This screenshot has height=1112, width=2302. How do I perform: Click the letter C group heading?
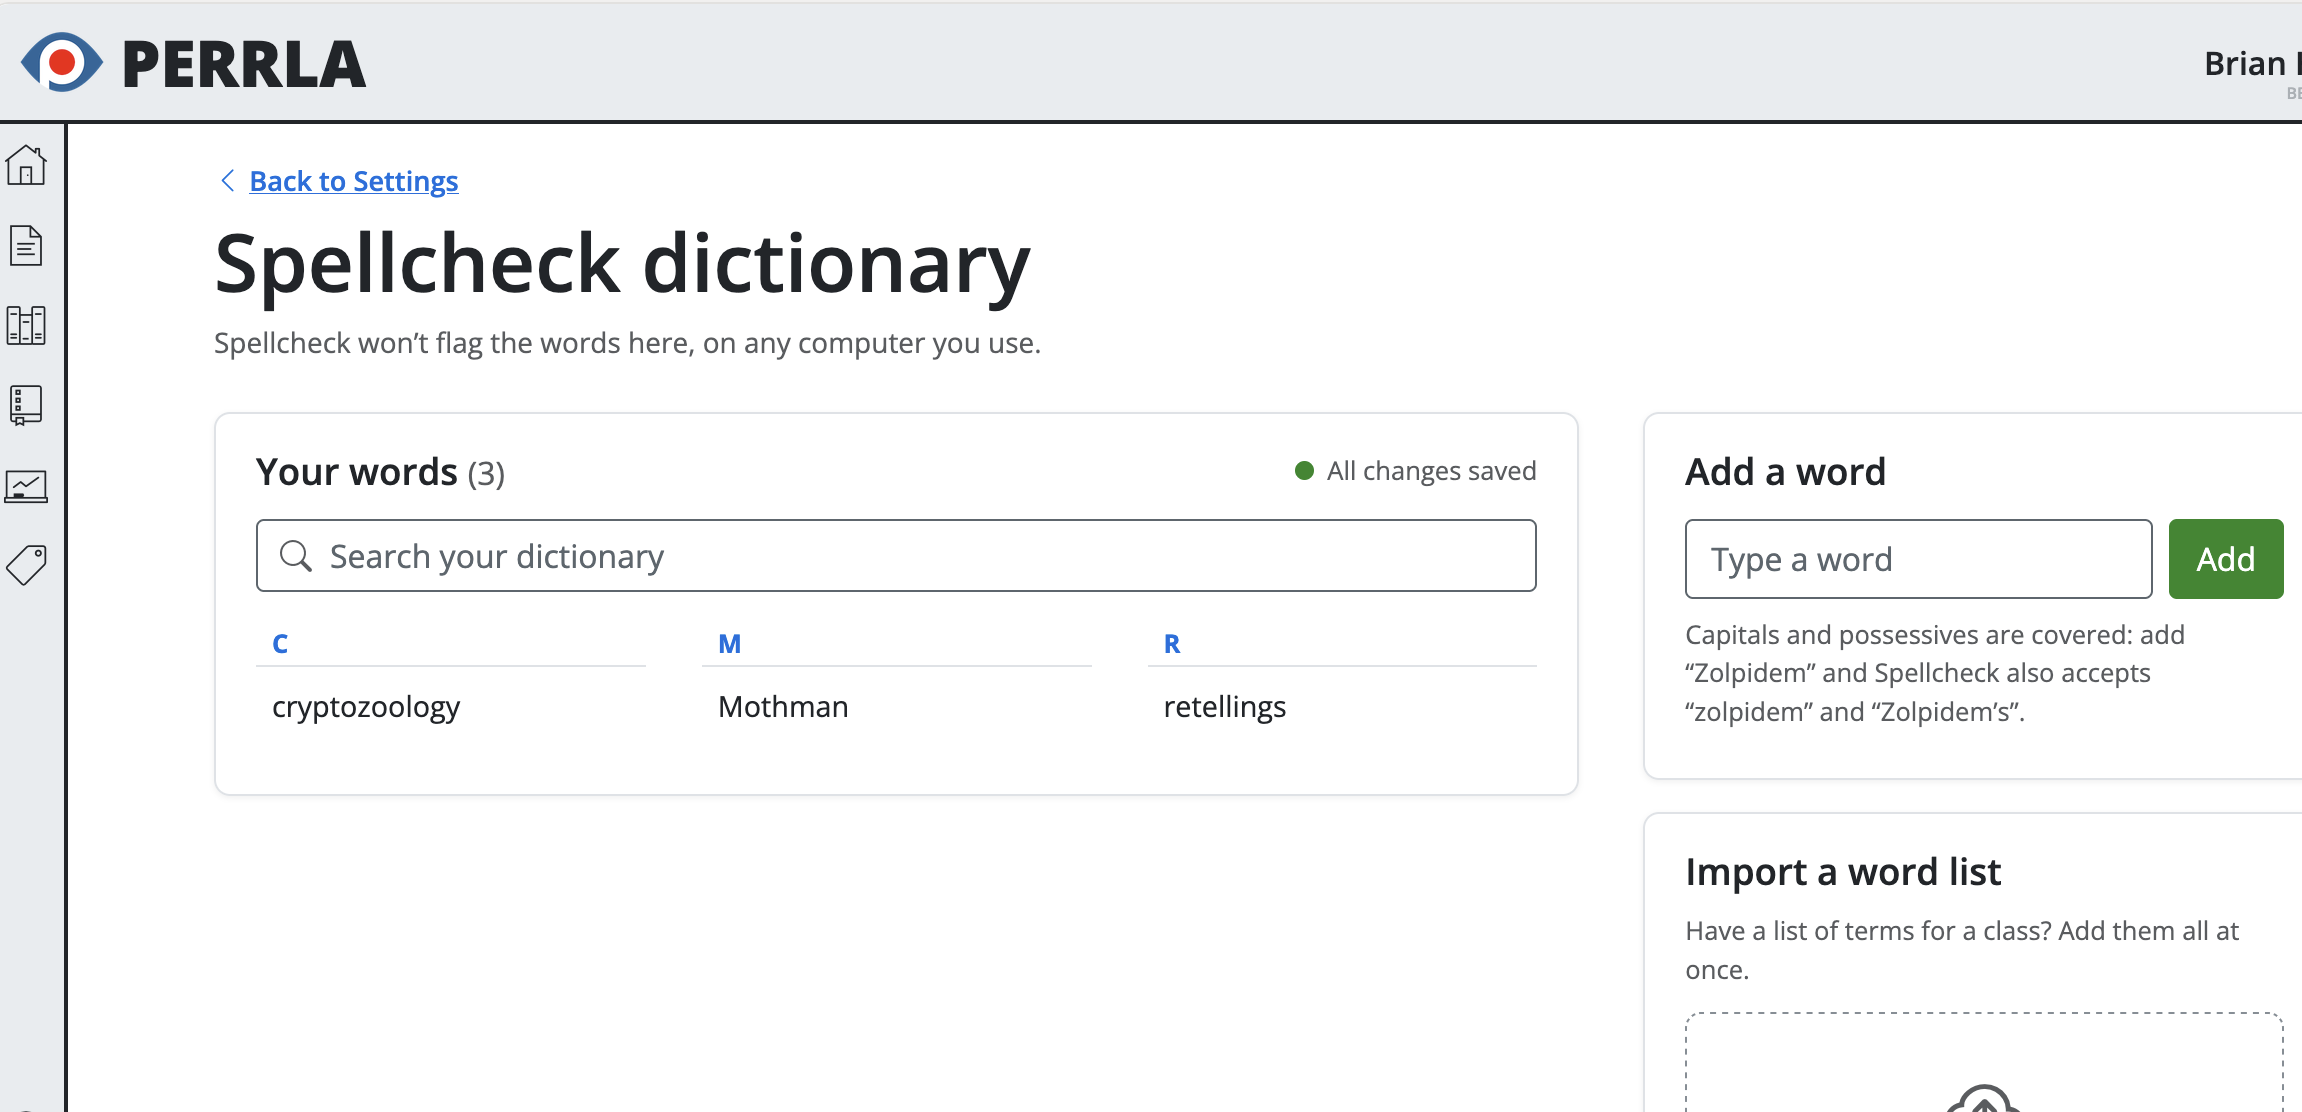click(280, 644)
